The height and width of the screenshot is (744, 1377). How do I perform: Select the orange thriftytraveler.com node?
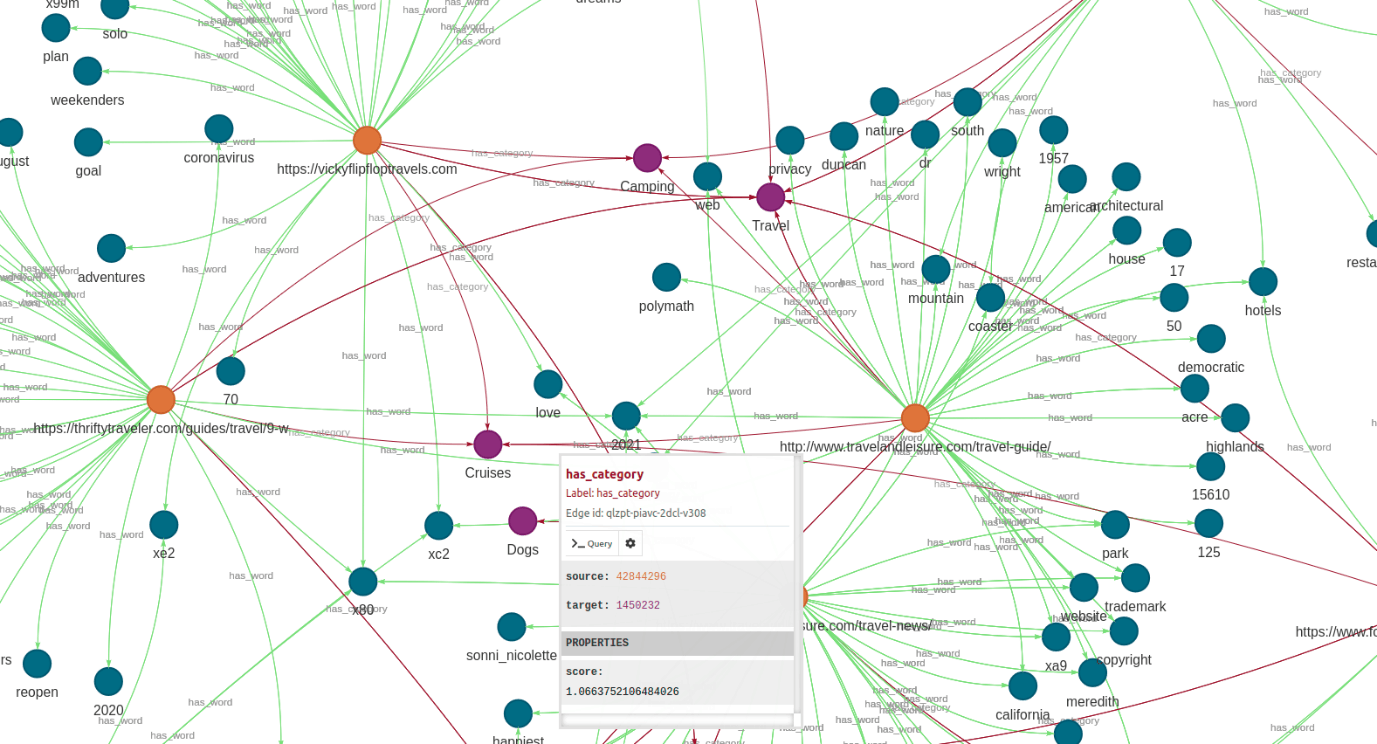click(x=161, y=400)
